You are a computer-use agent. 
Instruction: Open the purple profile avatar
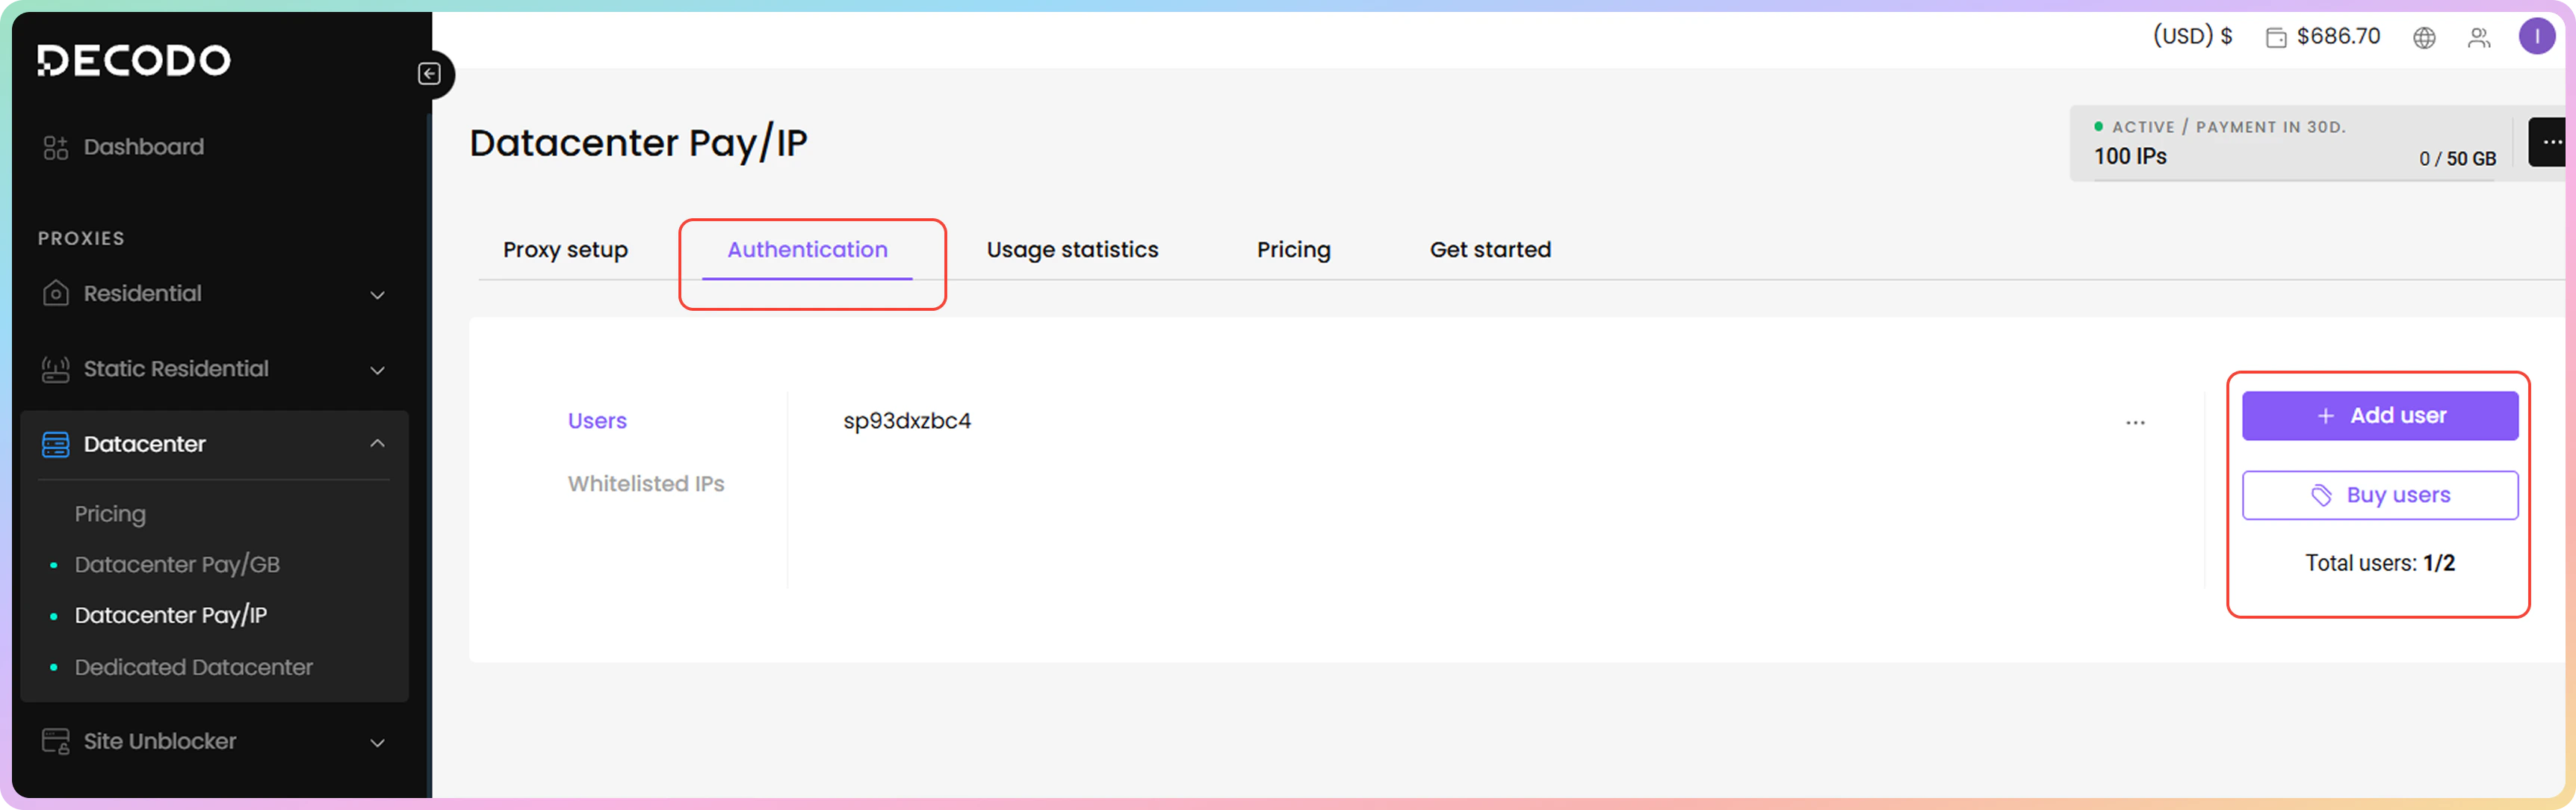2536,37
